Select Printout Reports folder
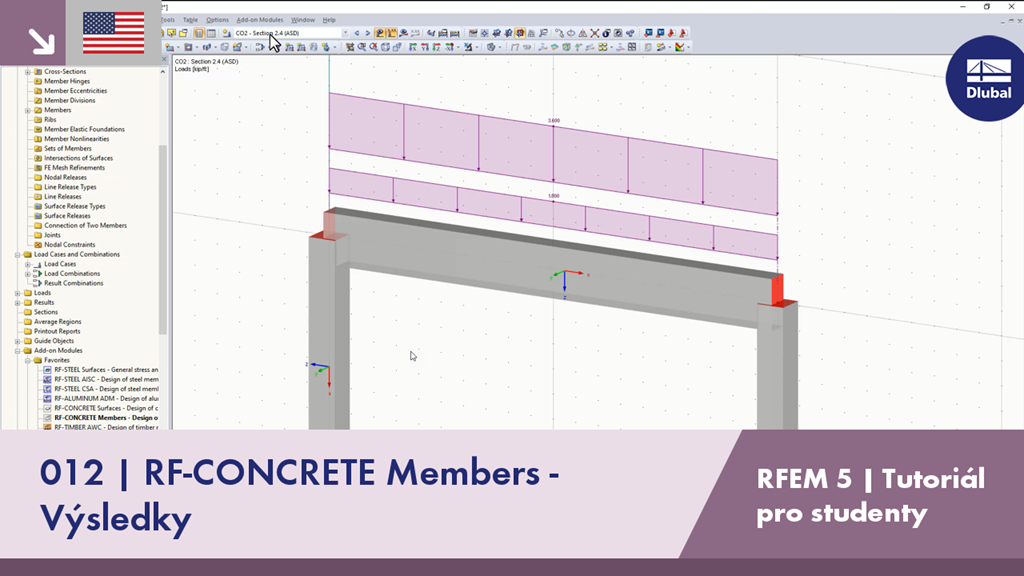1024x576 pixels. coord(57,331)
